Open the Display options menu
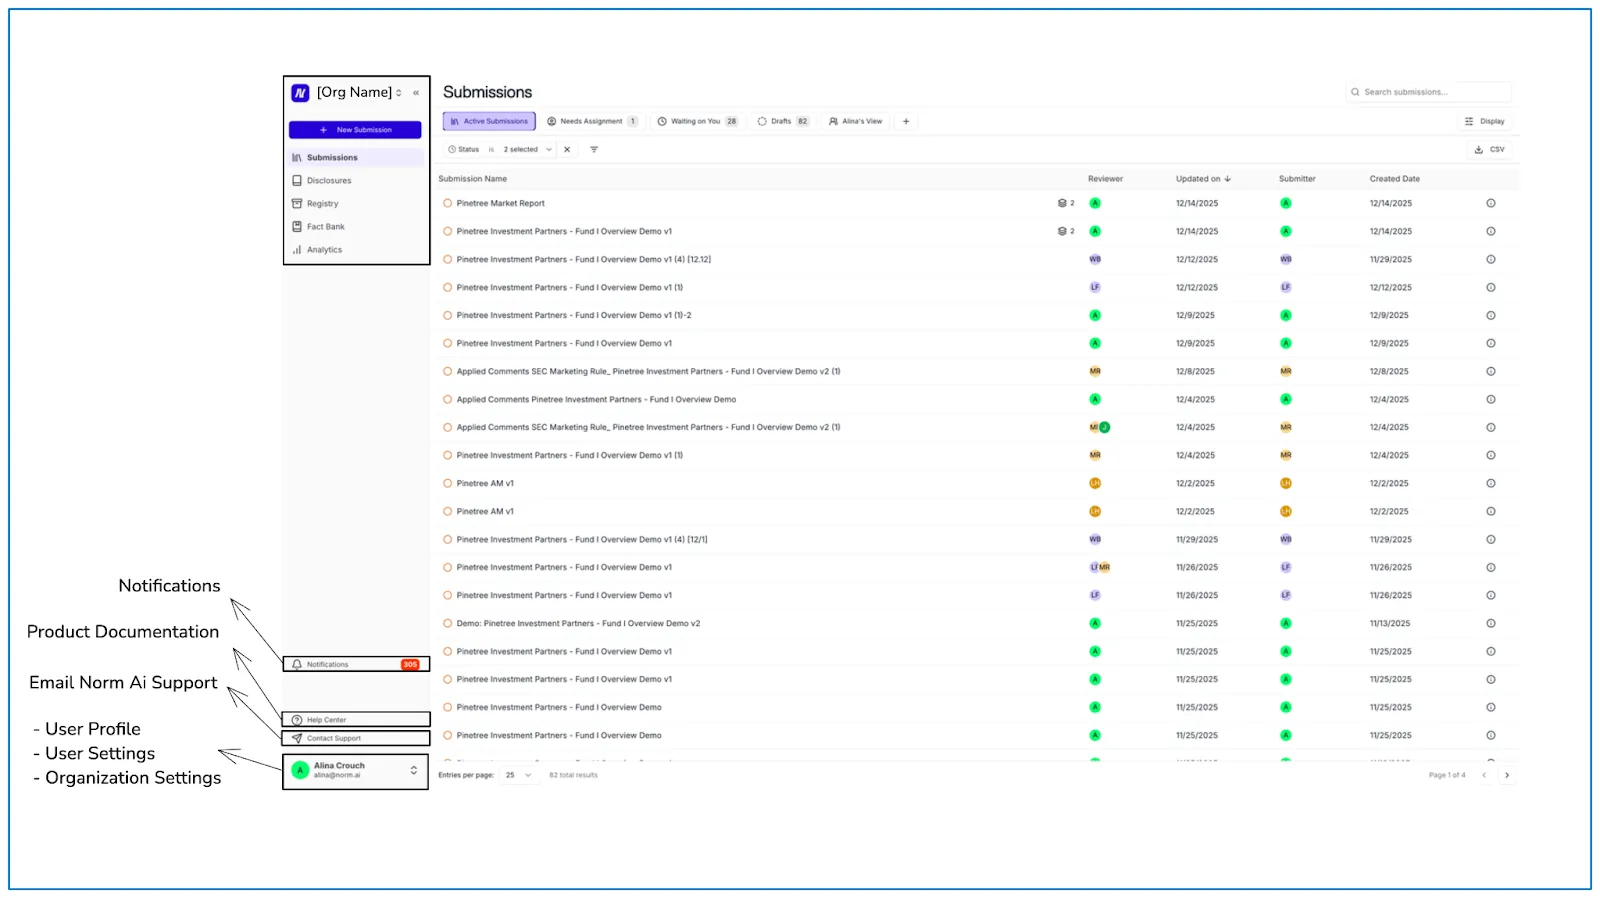 pos(1485,122)
